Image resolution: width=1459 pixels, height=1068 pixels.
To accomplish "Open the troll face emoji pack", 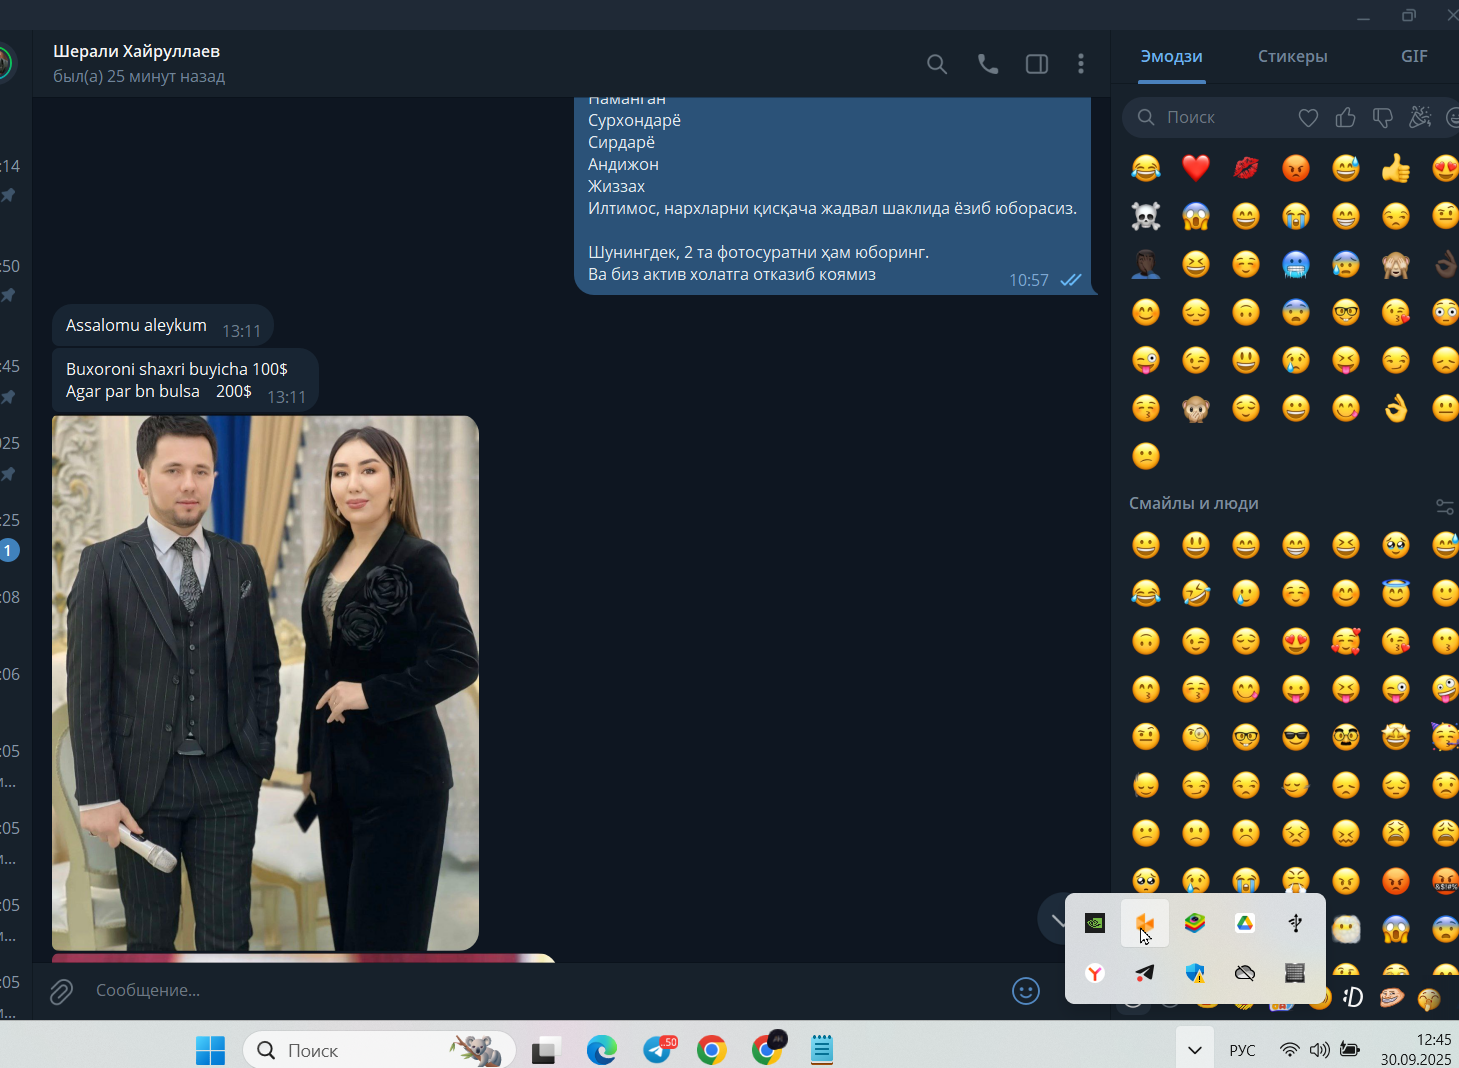I will (x=1391, y=997).
